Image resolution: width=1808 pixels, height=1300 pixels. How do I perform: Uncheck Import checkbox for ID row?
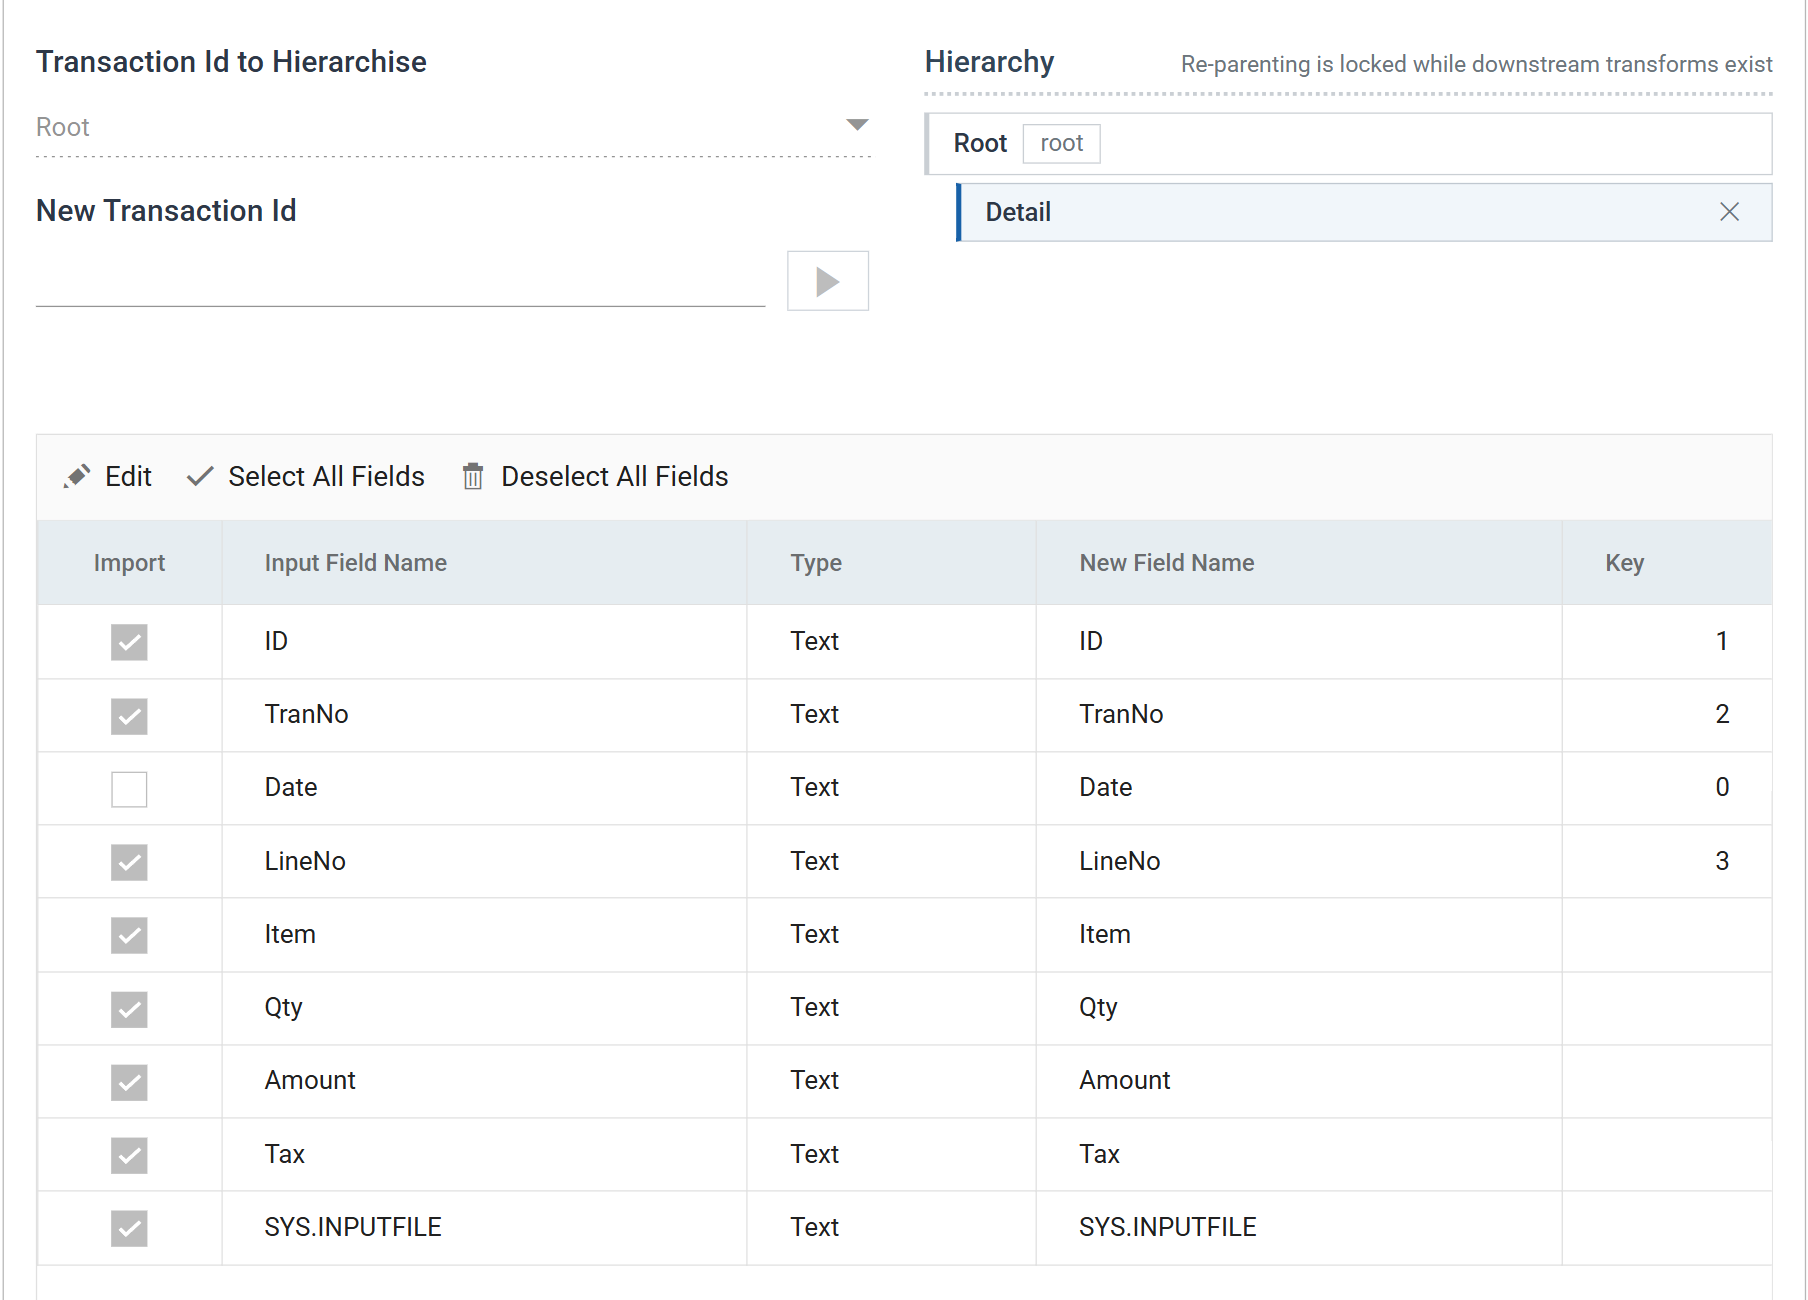coord(129,642)
